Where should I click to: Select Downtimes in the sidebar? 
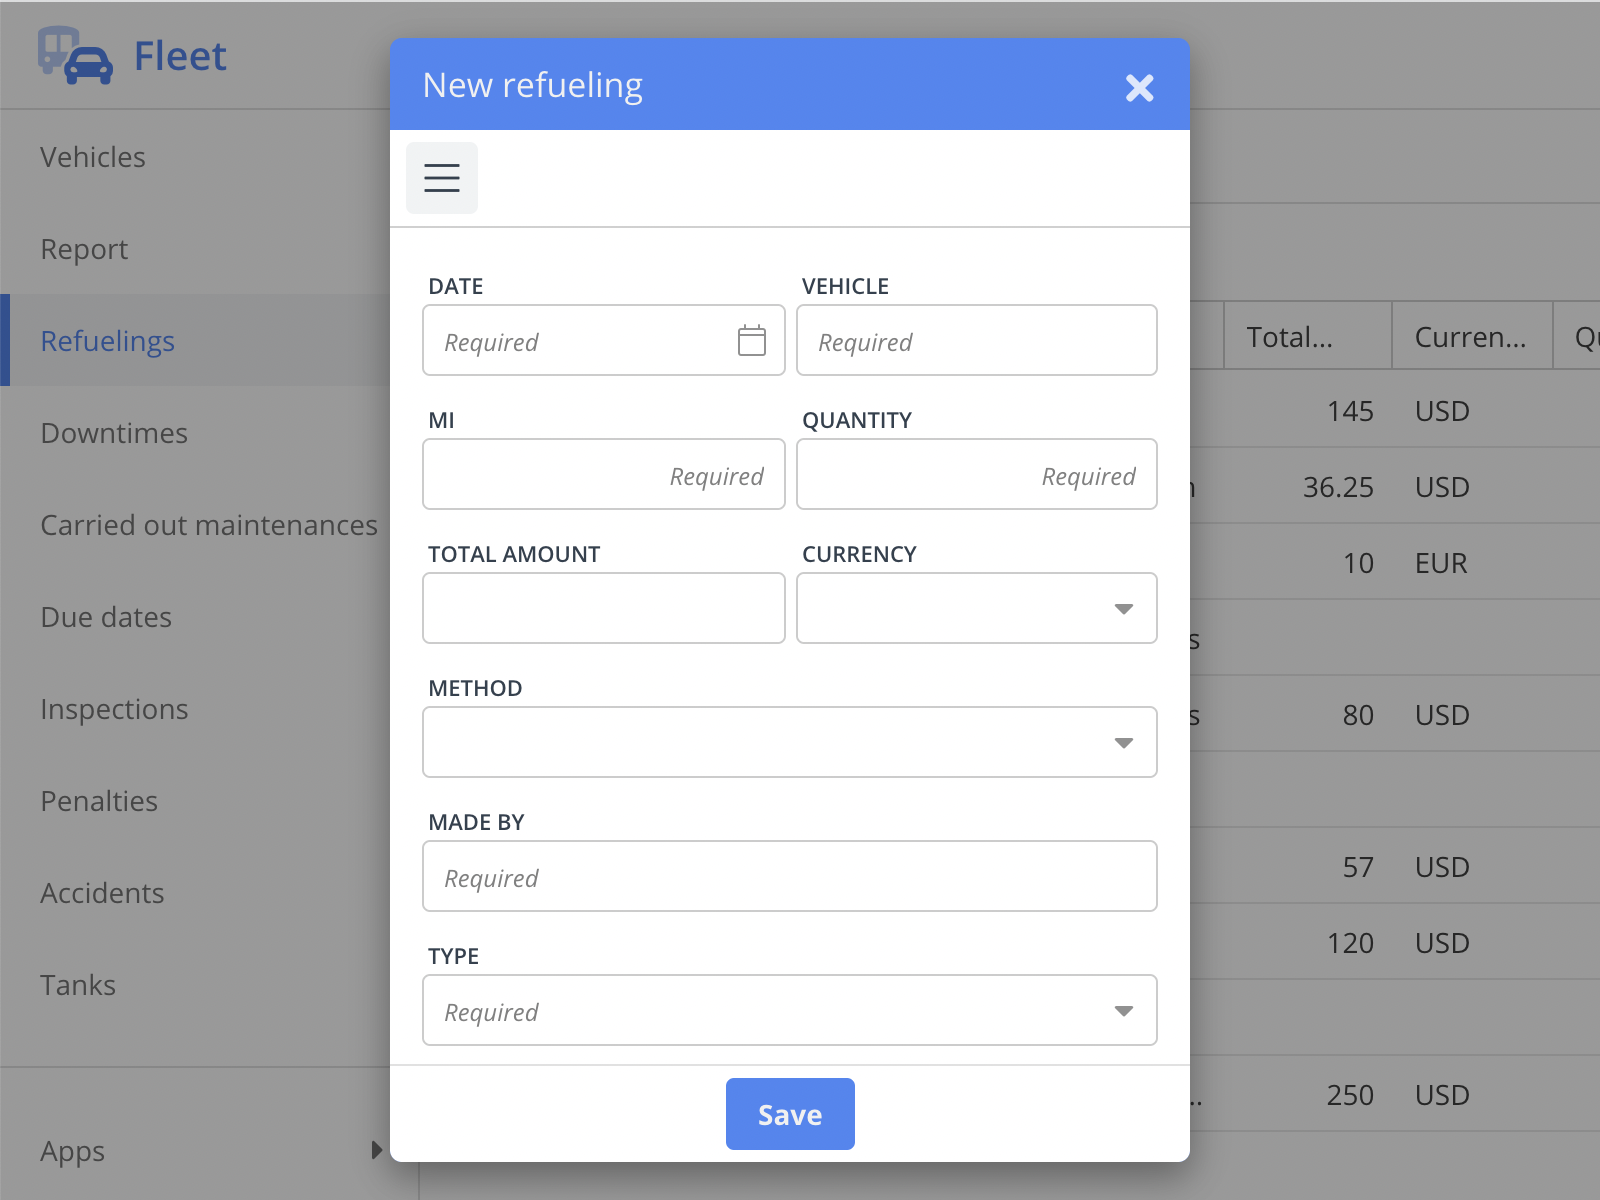pos(114,433)
